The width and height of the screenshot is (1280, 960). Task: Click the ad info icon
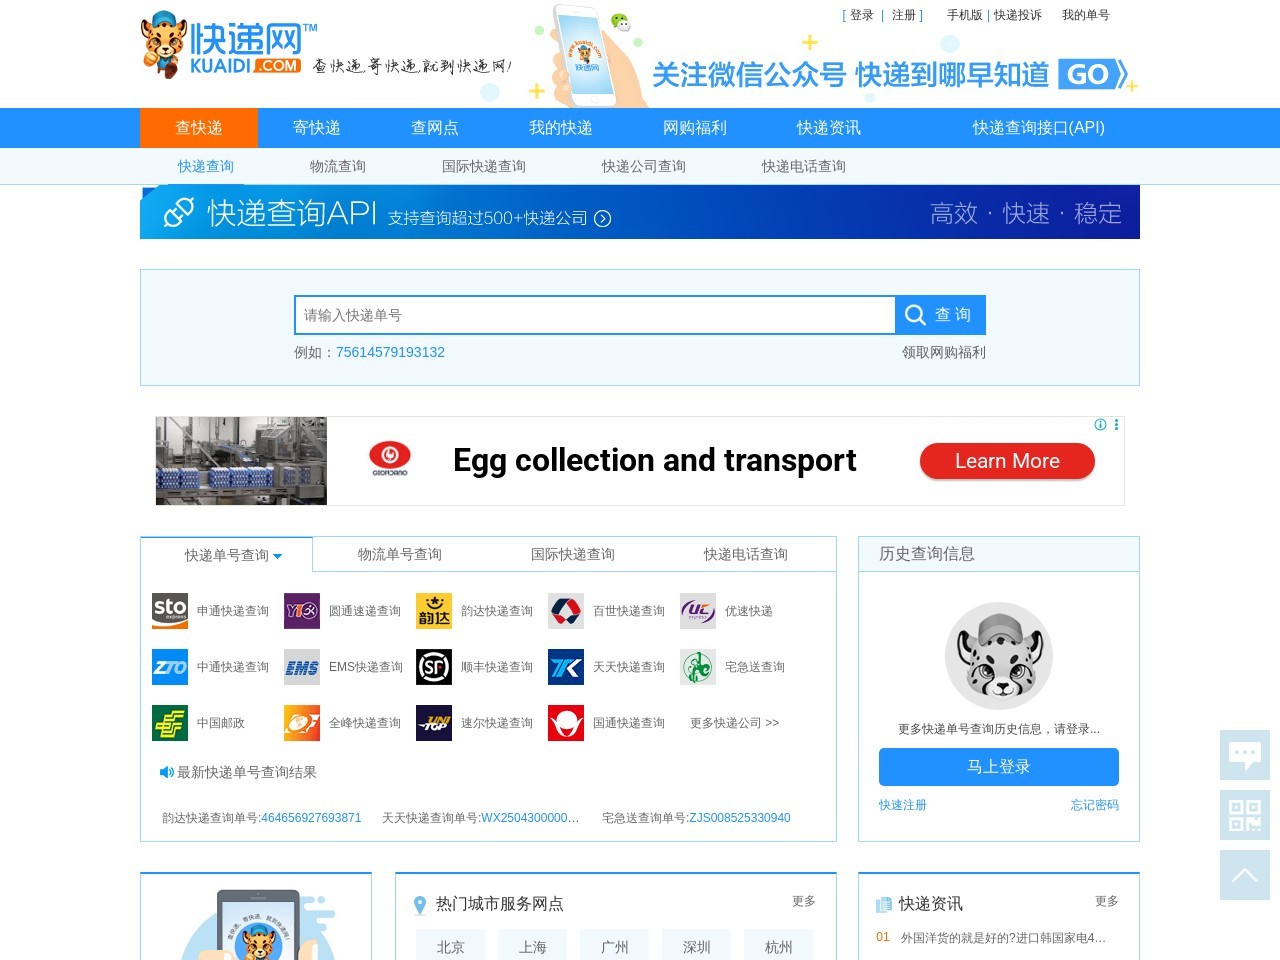coord(1100,425)
